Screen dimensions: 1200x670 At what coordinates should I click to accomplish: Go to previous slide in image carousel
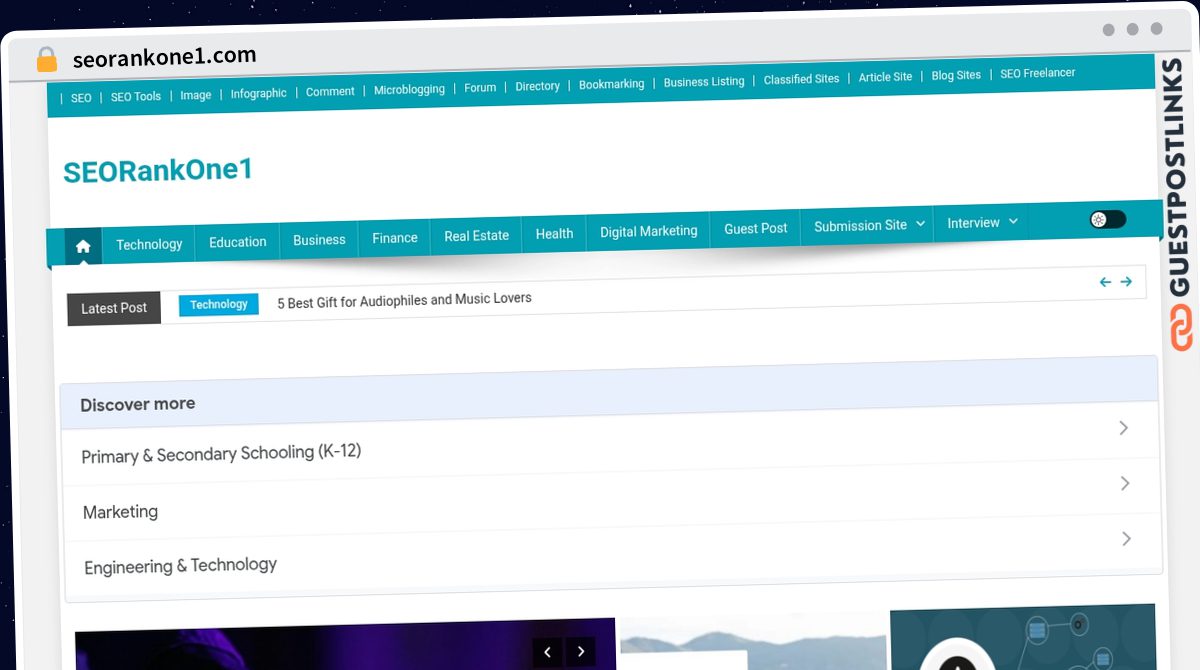click(x=547, y=653)
